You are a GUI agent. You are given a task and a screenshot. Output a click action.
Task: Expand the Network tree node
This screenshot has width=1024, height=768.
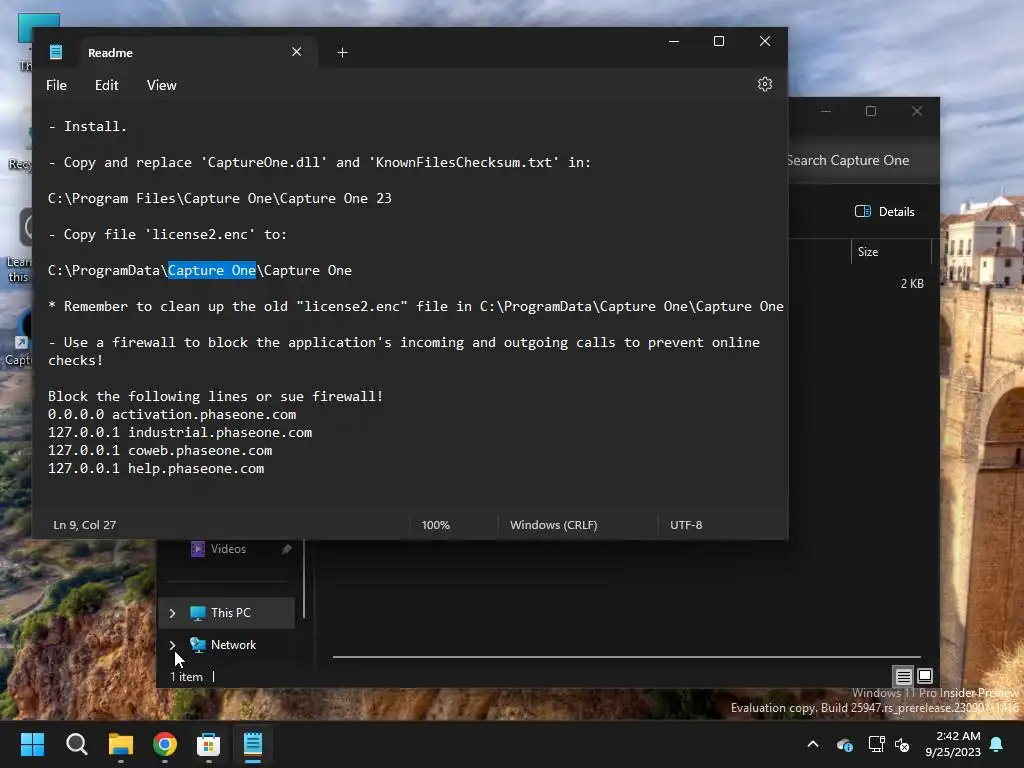[172, 645]
